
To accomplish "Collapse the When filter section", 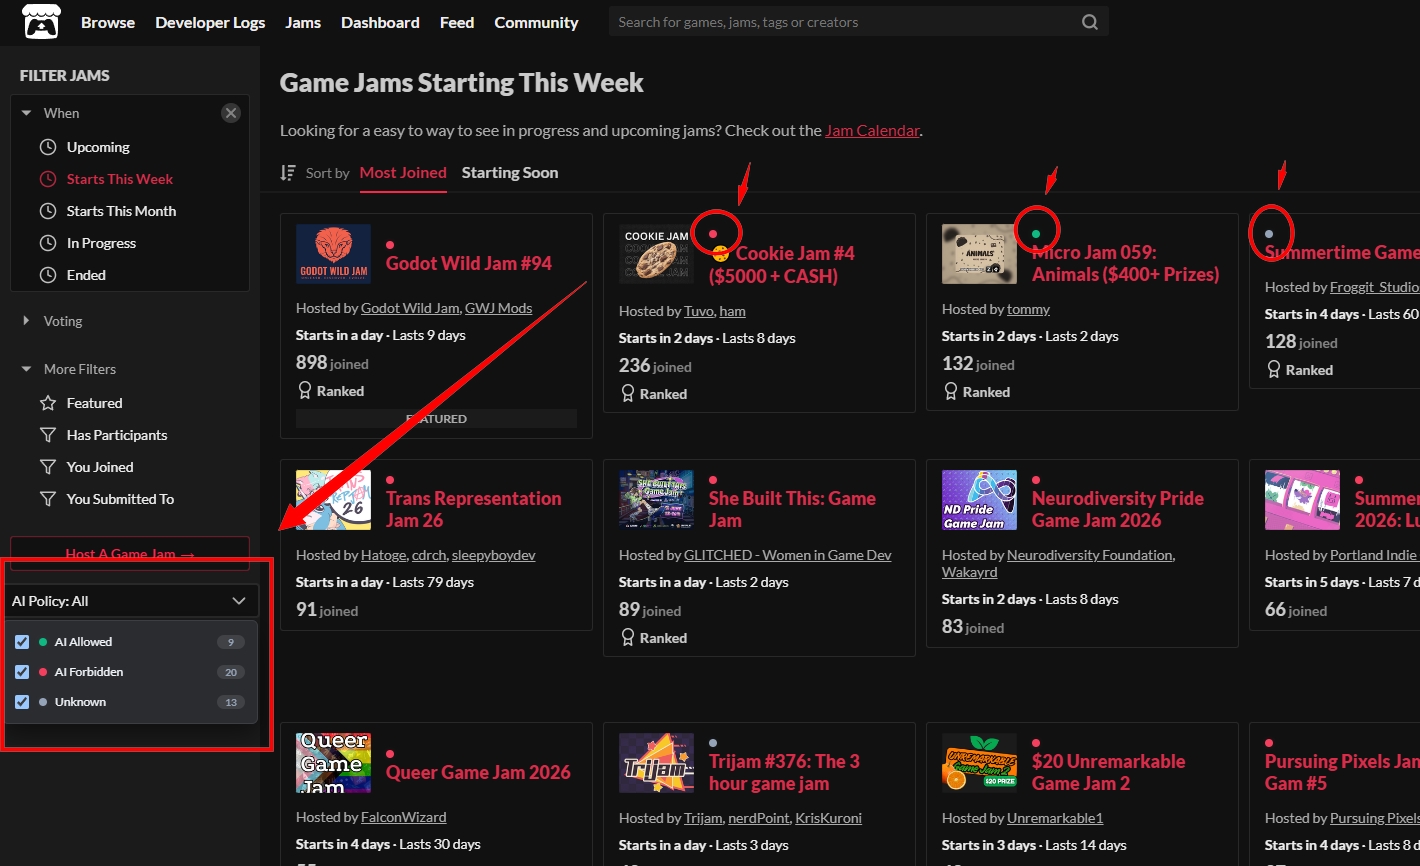I will [26, 113].
